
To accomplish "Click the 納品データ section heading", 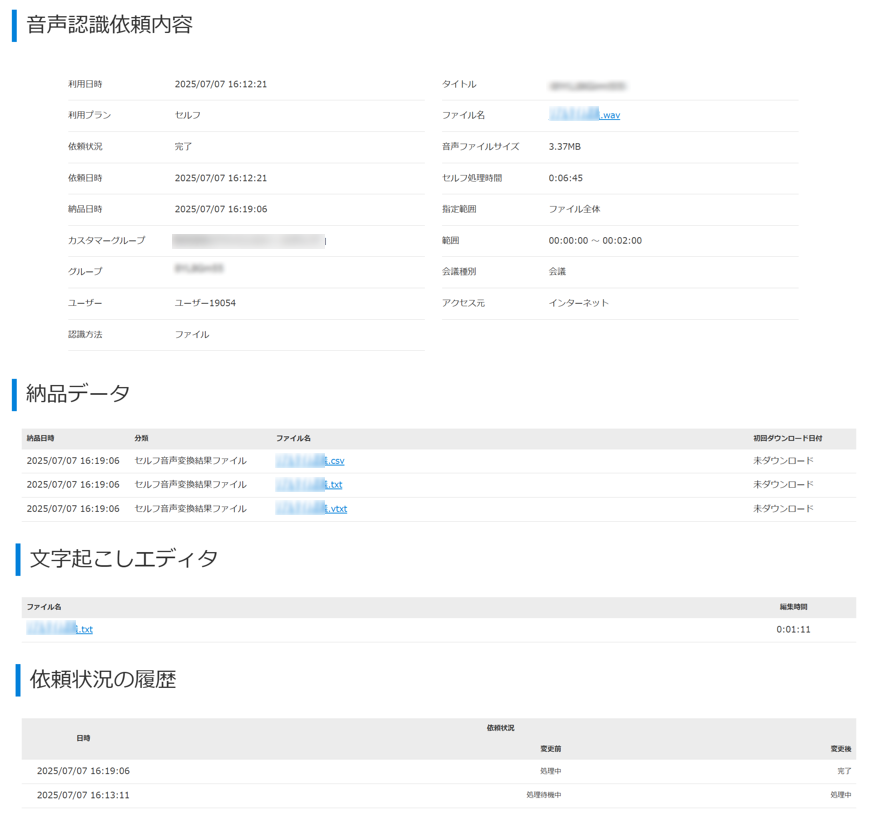I will pyautogui.click(x=80, y=394).
